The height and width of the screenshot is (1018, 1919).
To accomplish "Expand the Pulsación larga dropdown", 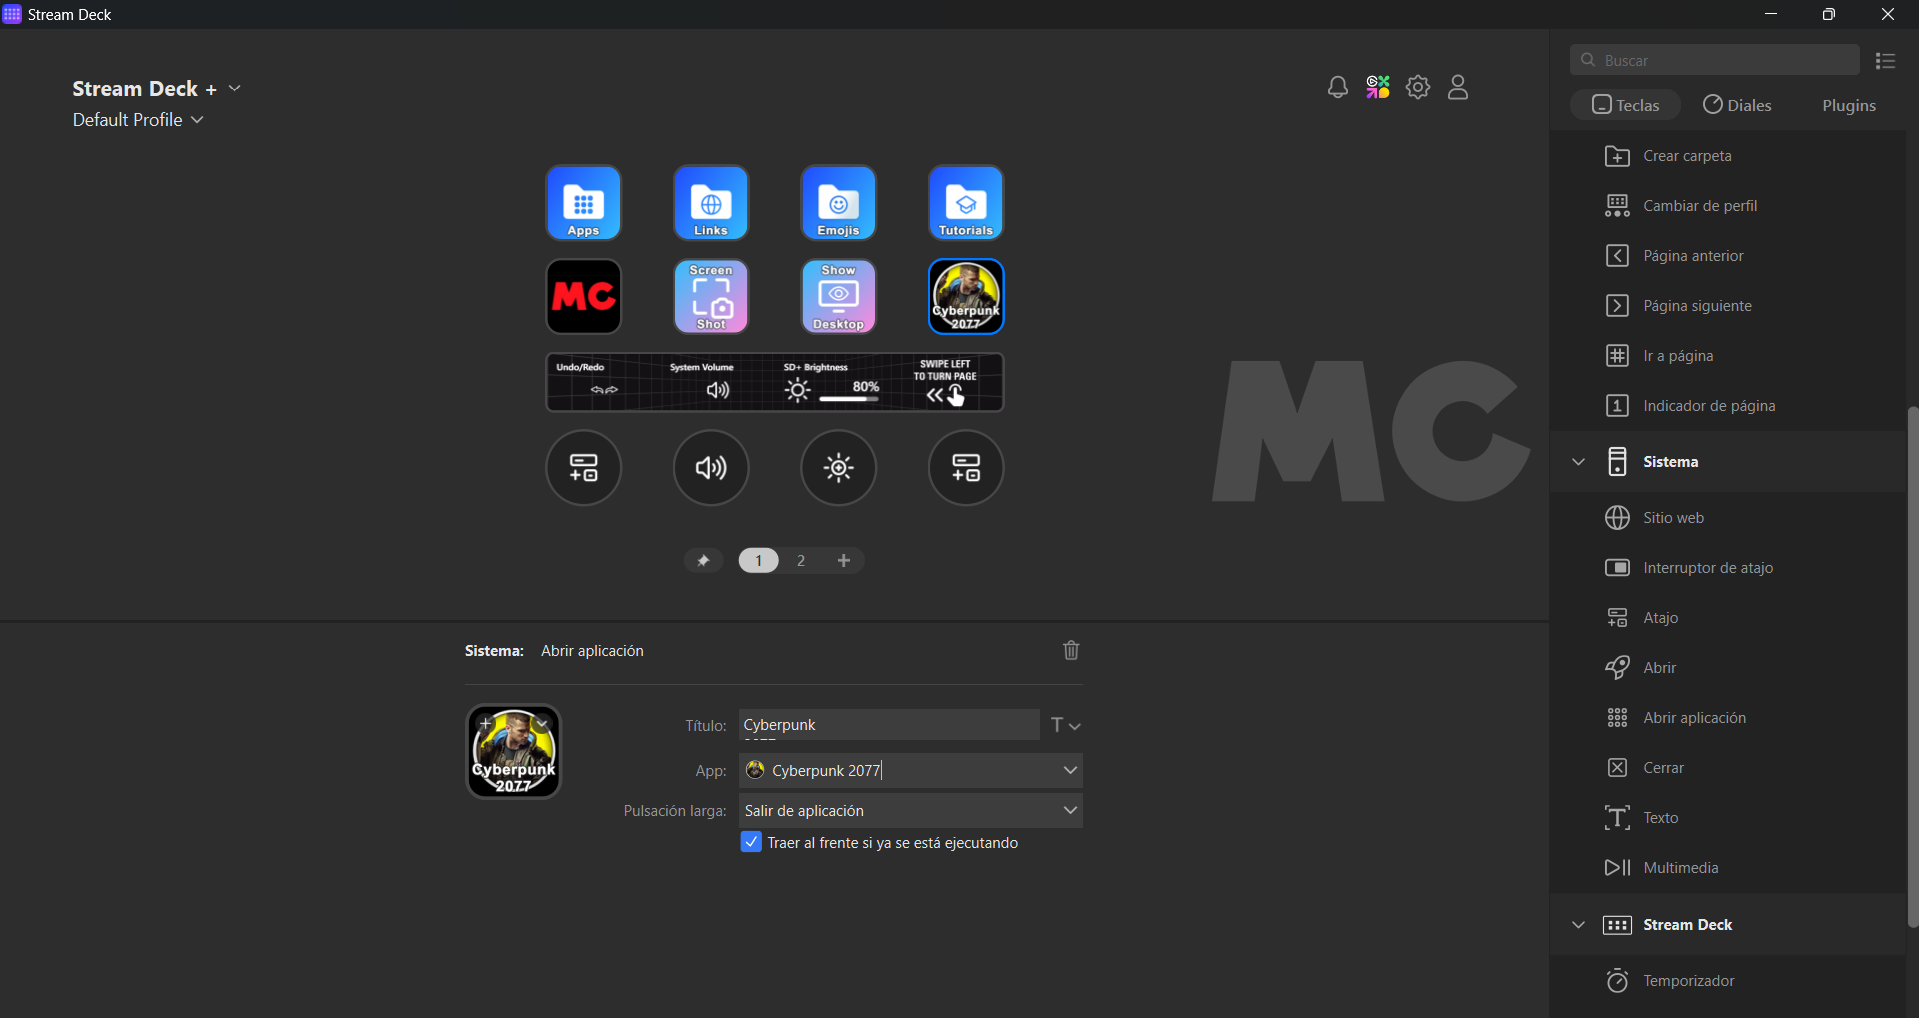I will click(1070, 810).
